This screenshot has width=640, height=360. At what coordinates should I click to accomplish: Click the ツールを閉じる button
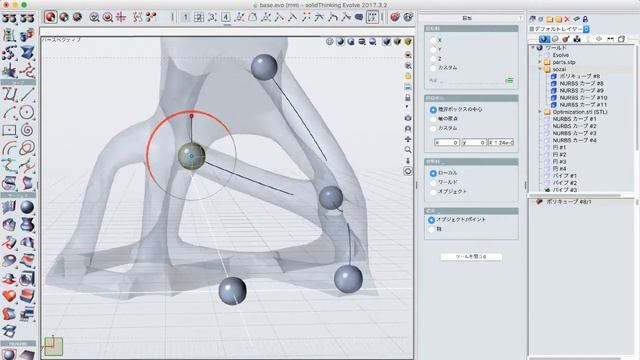coord(471,257)
